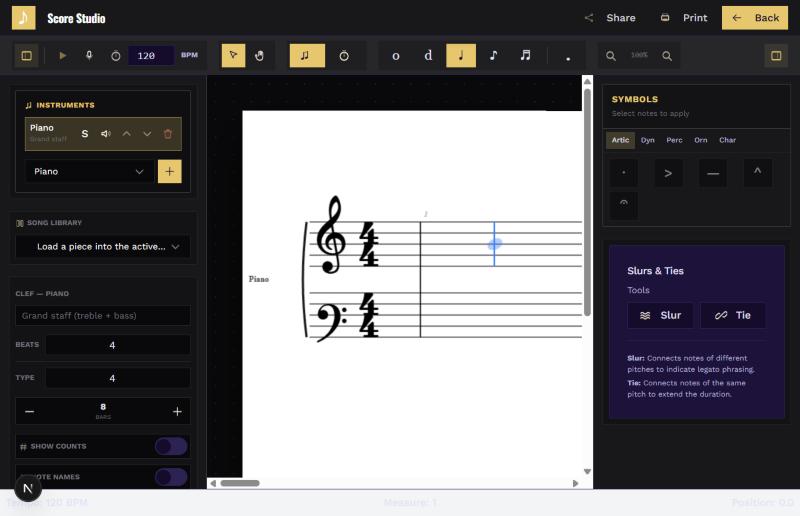Zoom out with left magnifier icon
800x516 pixels.
click(x=611, y=56)
